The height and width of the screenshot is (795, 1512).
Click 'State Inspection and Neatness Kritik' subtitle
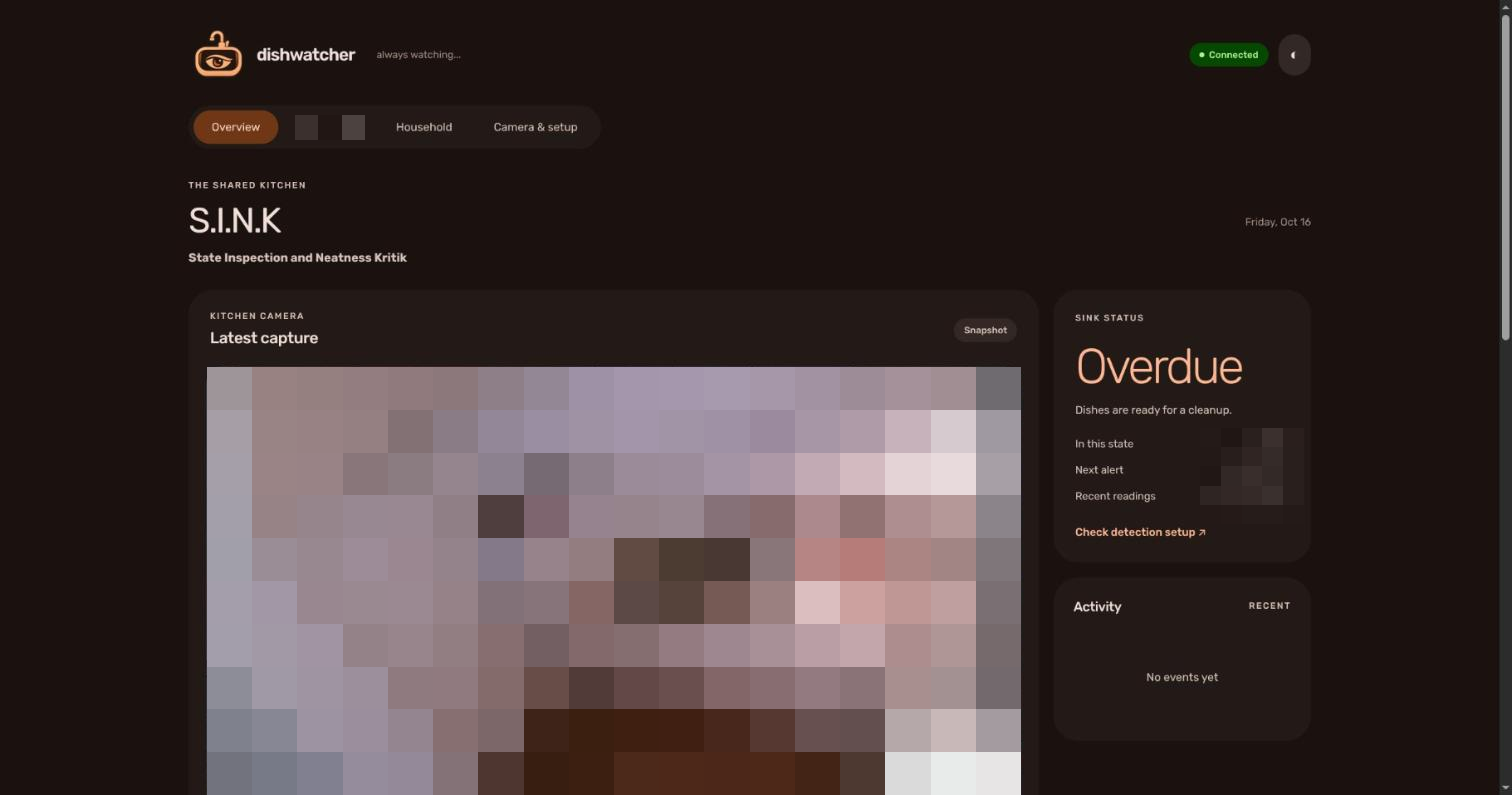tap(297, 258)
